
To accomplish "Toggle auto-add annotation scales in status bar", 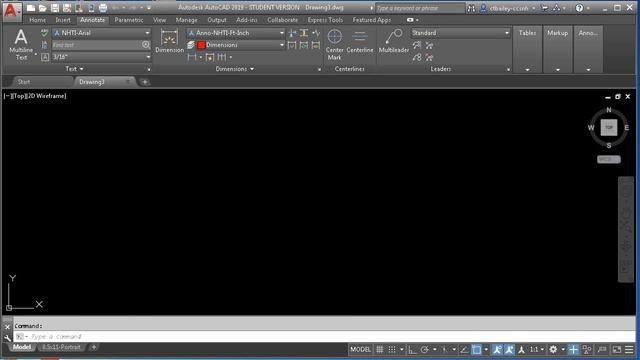I will [x=509, y=349].
